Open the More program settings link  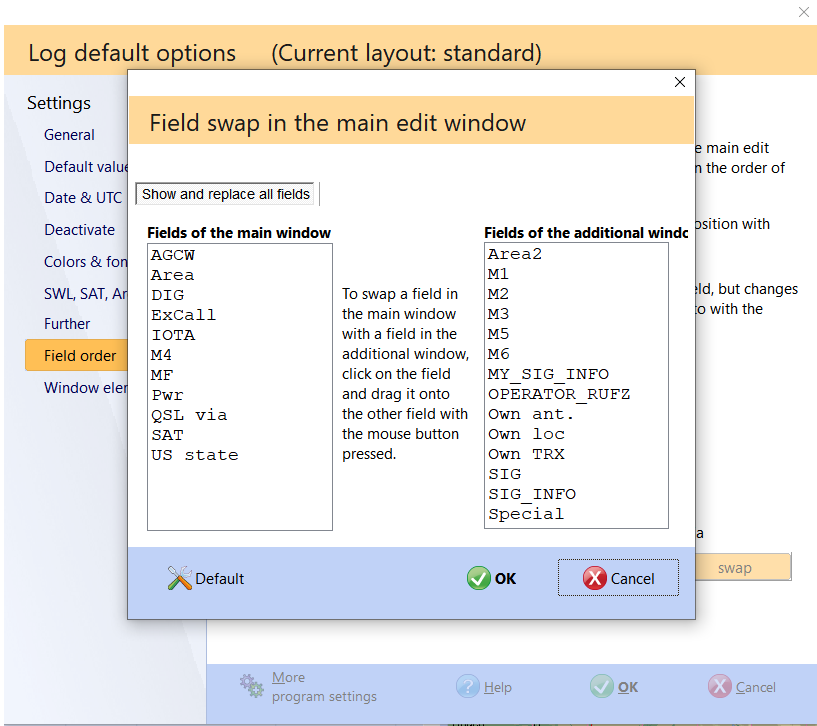tap(324, 686)
